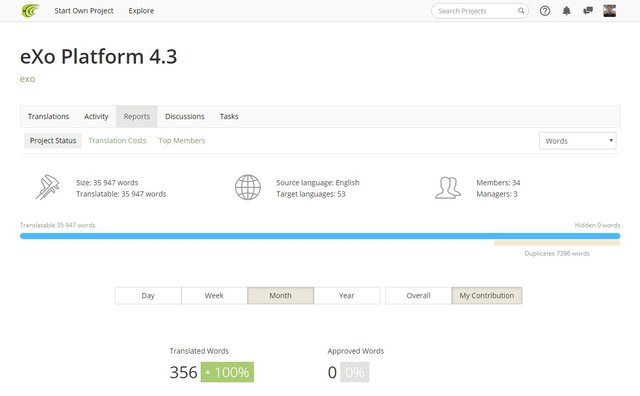Open Top Members report
This screenshot has width=640, height=396.
pyautogui.click(x=182, y=140)
